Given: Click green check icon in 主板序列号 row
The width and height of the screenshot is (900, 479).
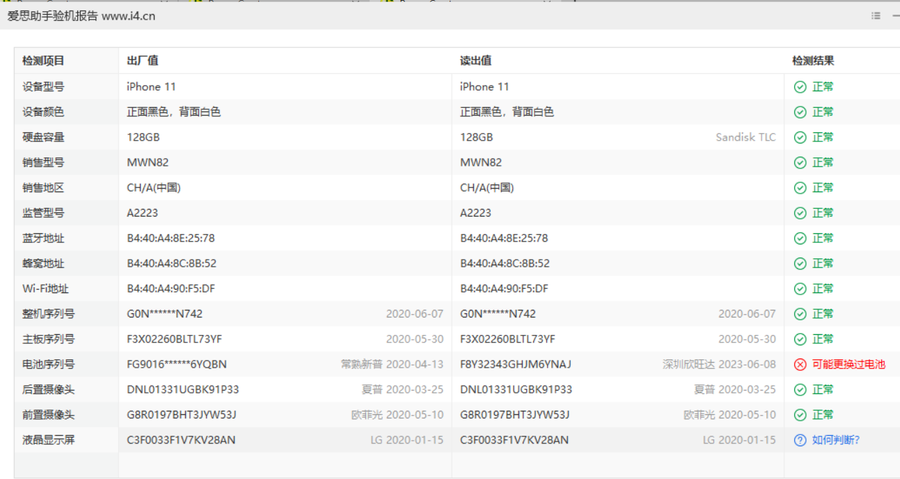Looking at the screenshot, I should (x=800, y=340).
